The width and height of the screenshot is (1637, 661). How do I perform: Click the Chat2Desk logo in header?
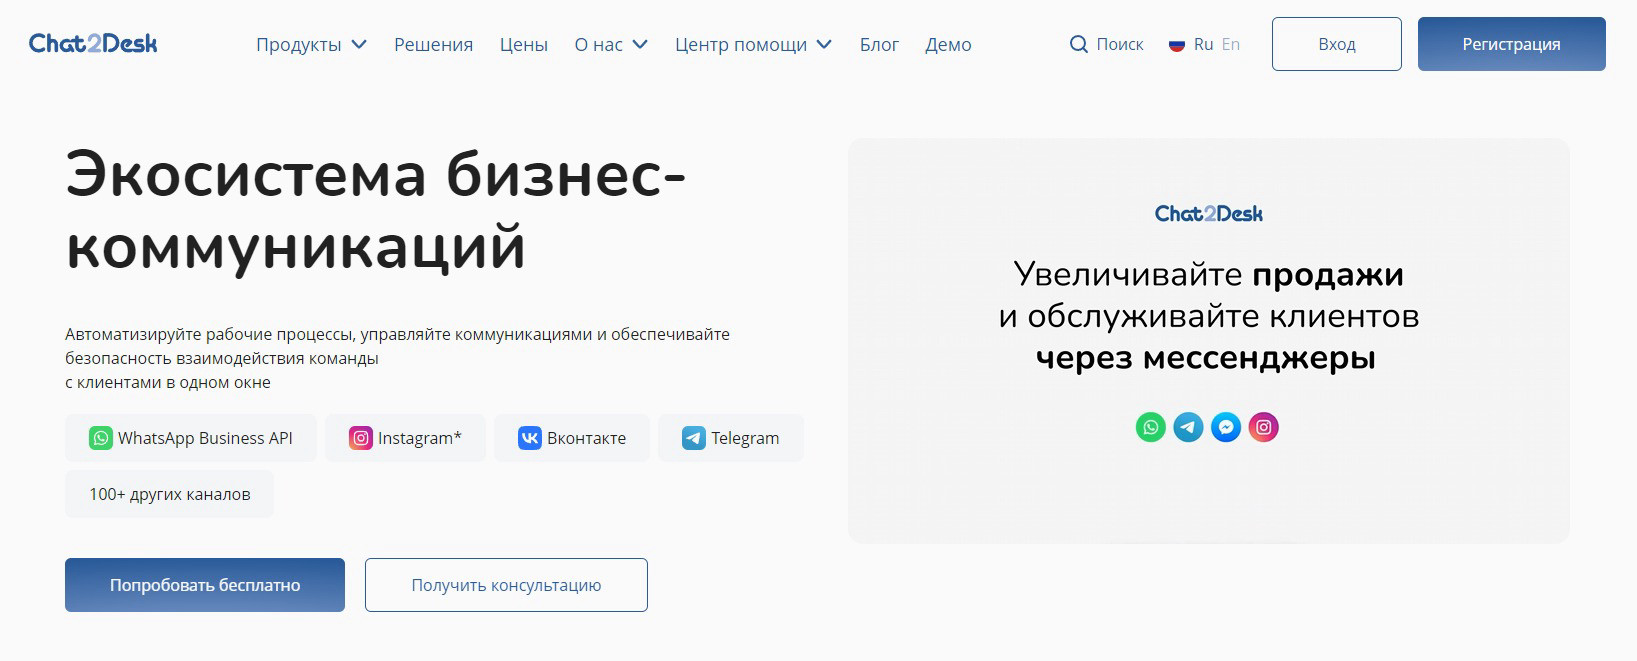93,44
